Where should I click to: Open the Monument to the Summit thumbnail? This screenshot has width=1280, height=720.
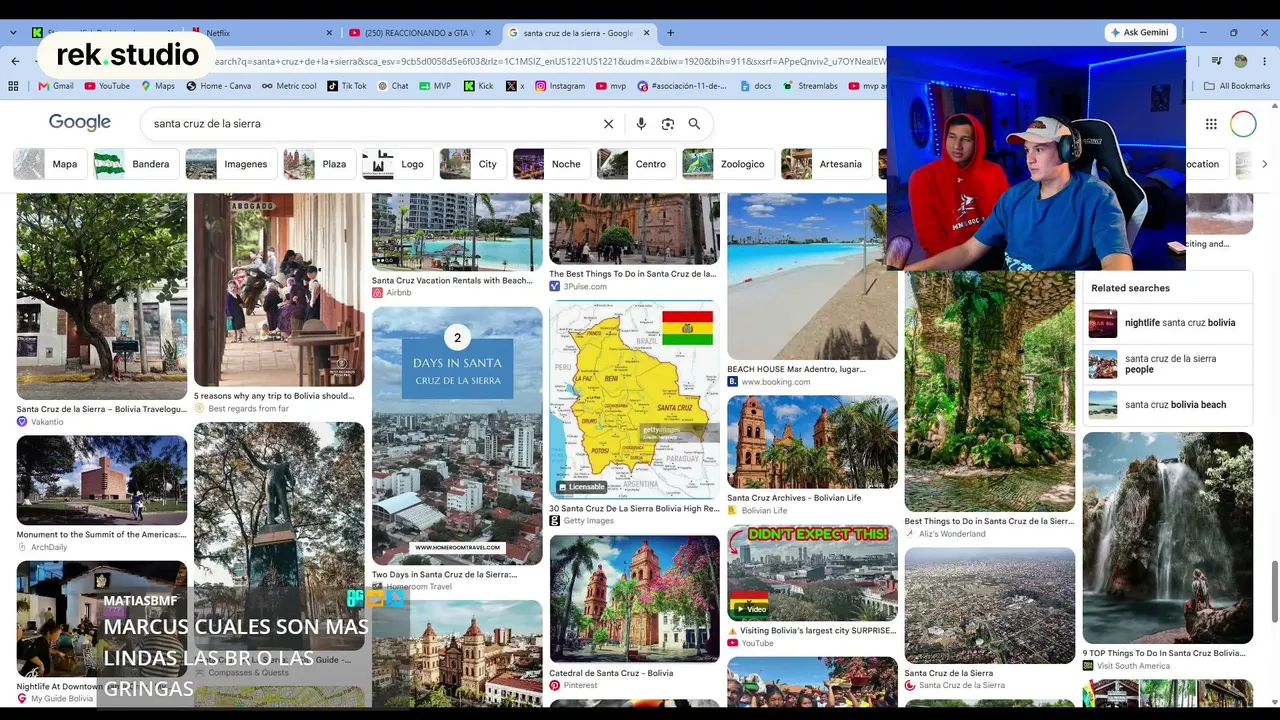coord(102,481)
